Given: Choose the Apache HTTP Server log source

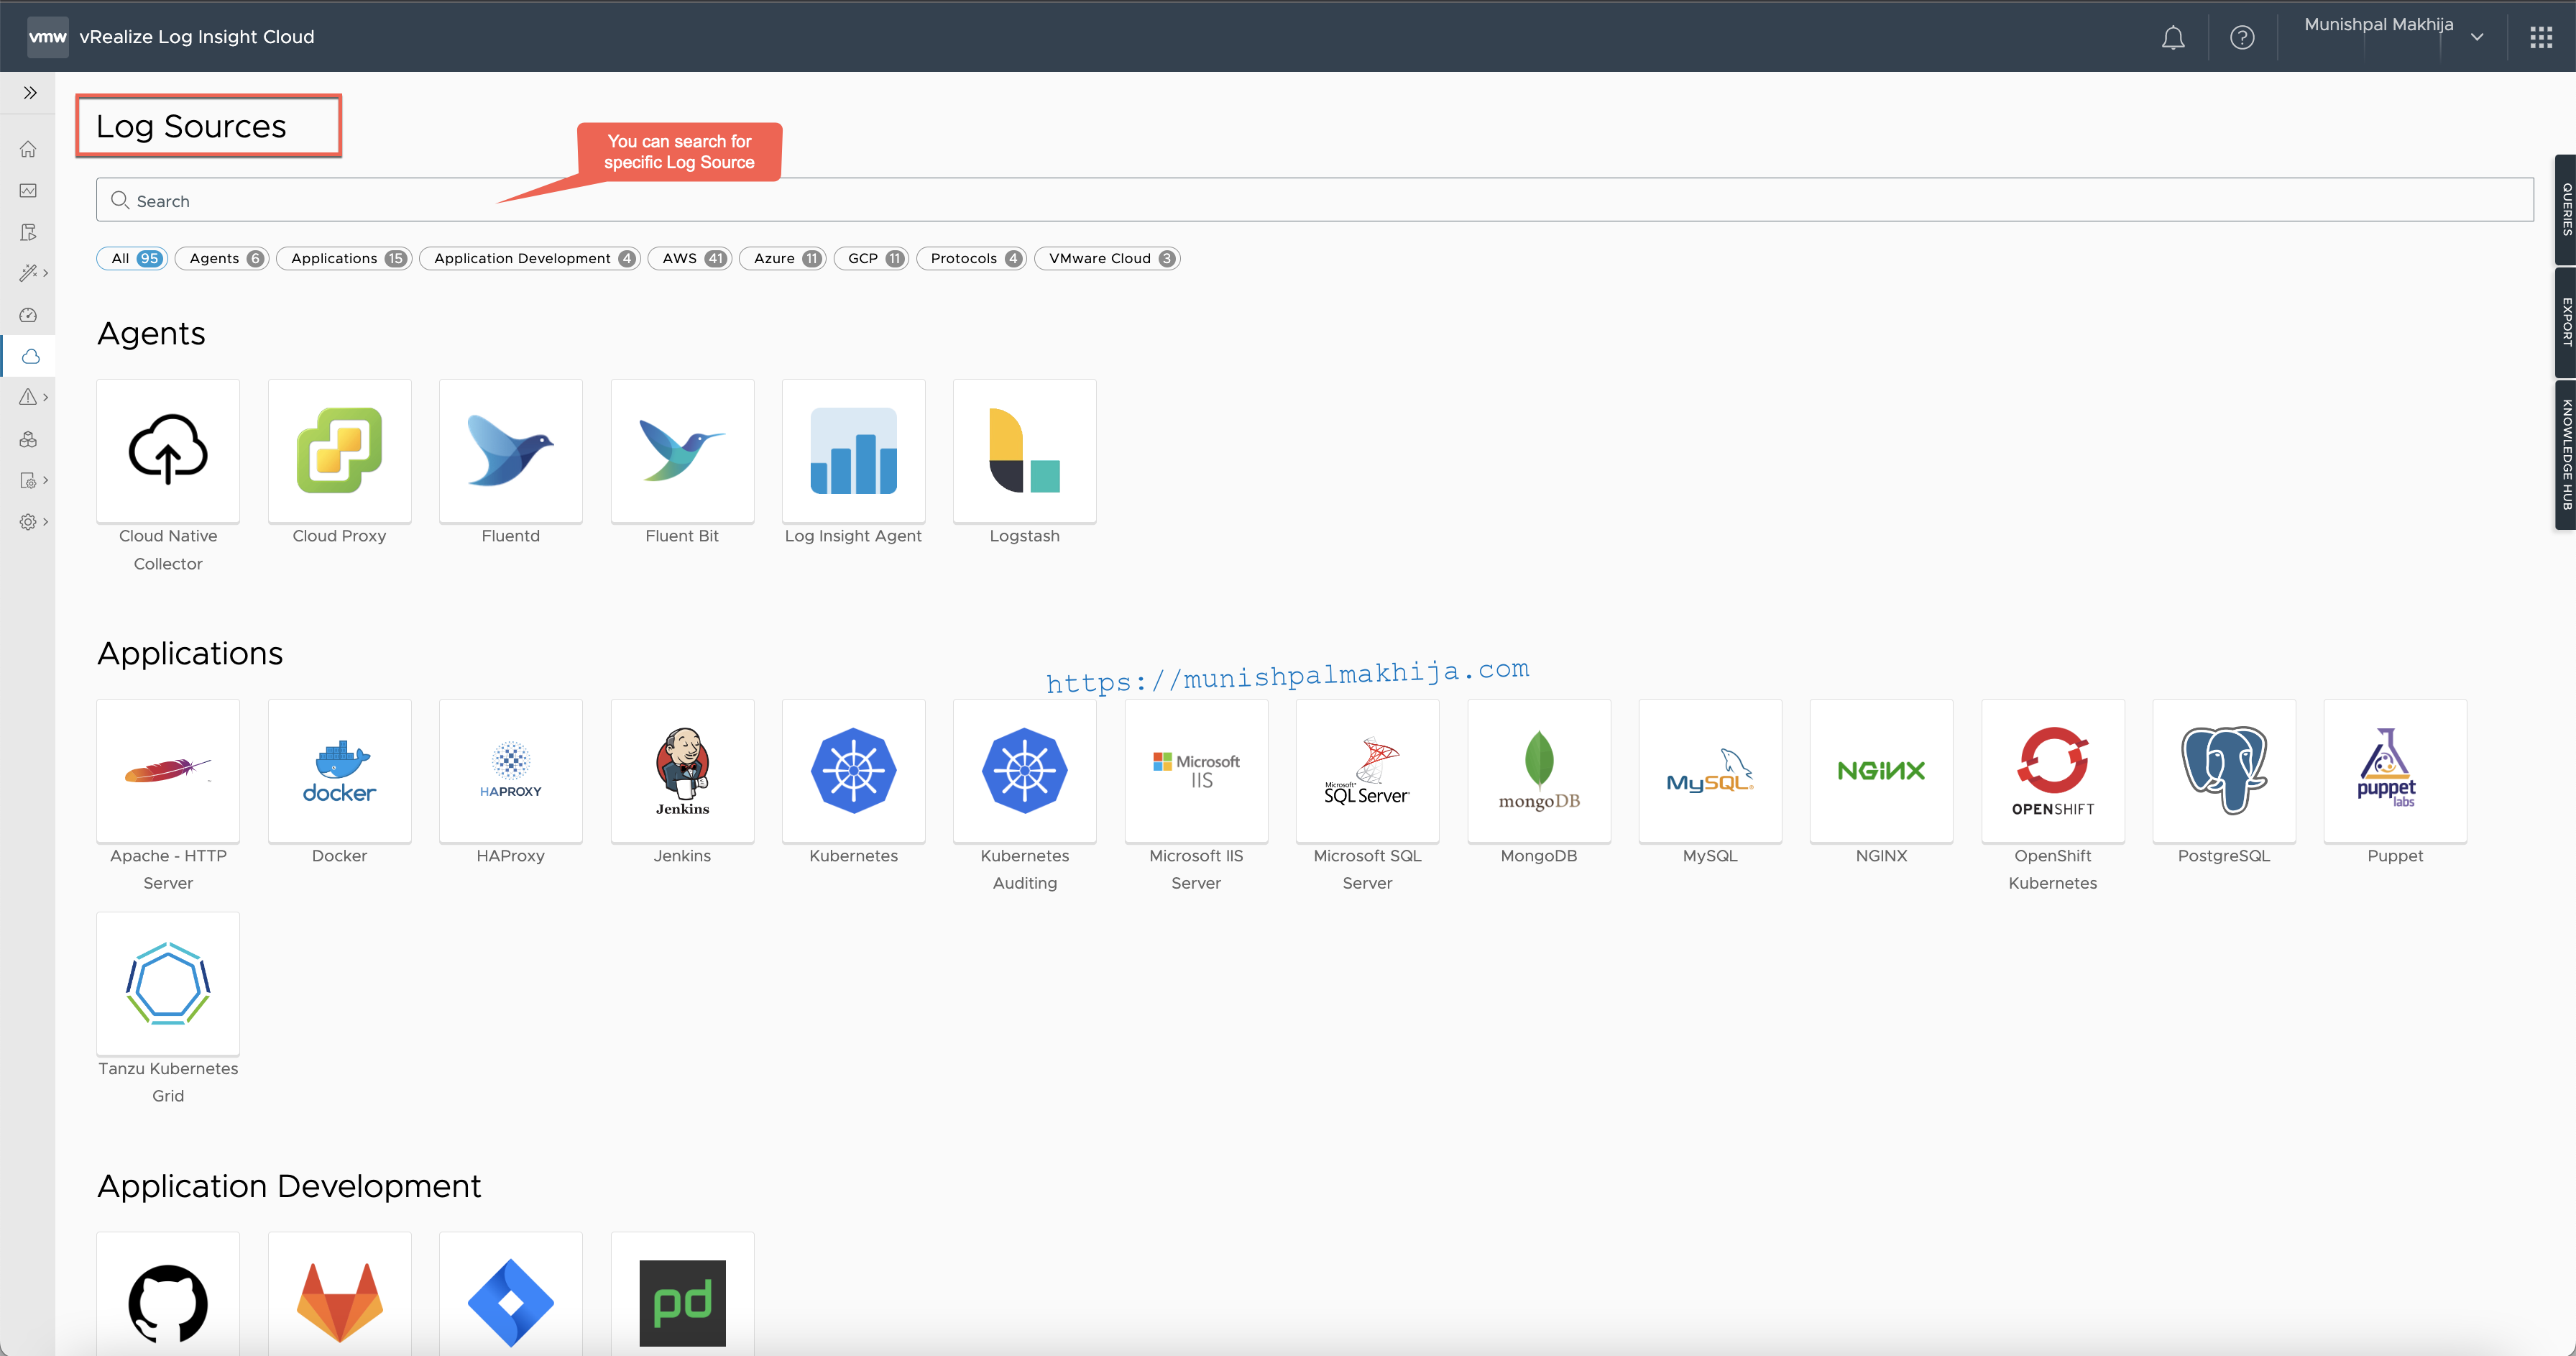Looking at the screenshot, I should (x=168, y=771).
